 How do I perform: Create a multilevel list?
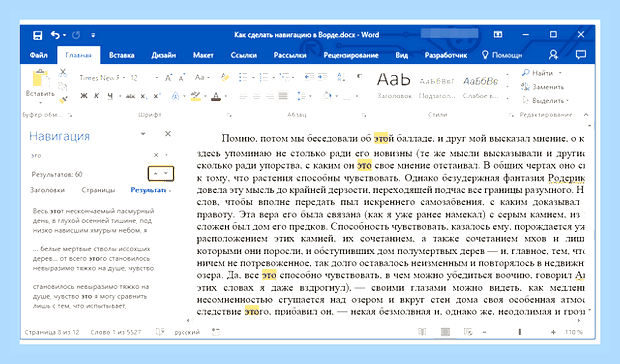[284, 77]
